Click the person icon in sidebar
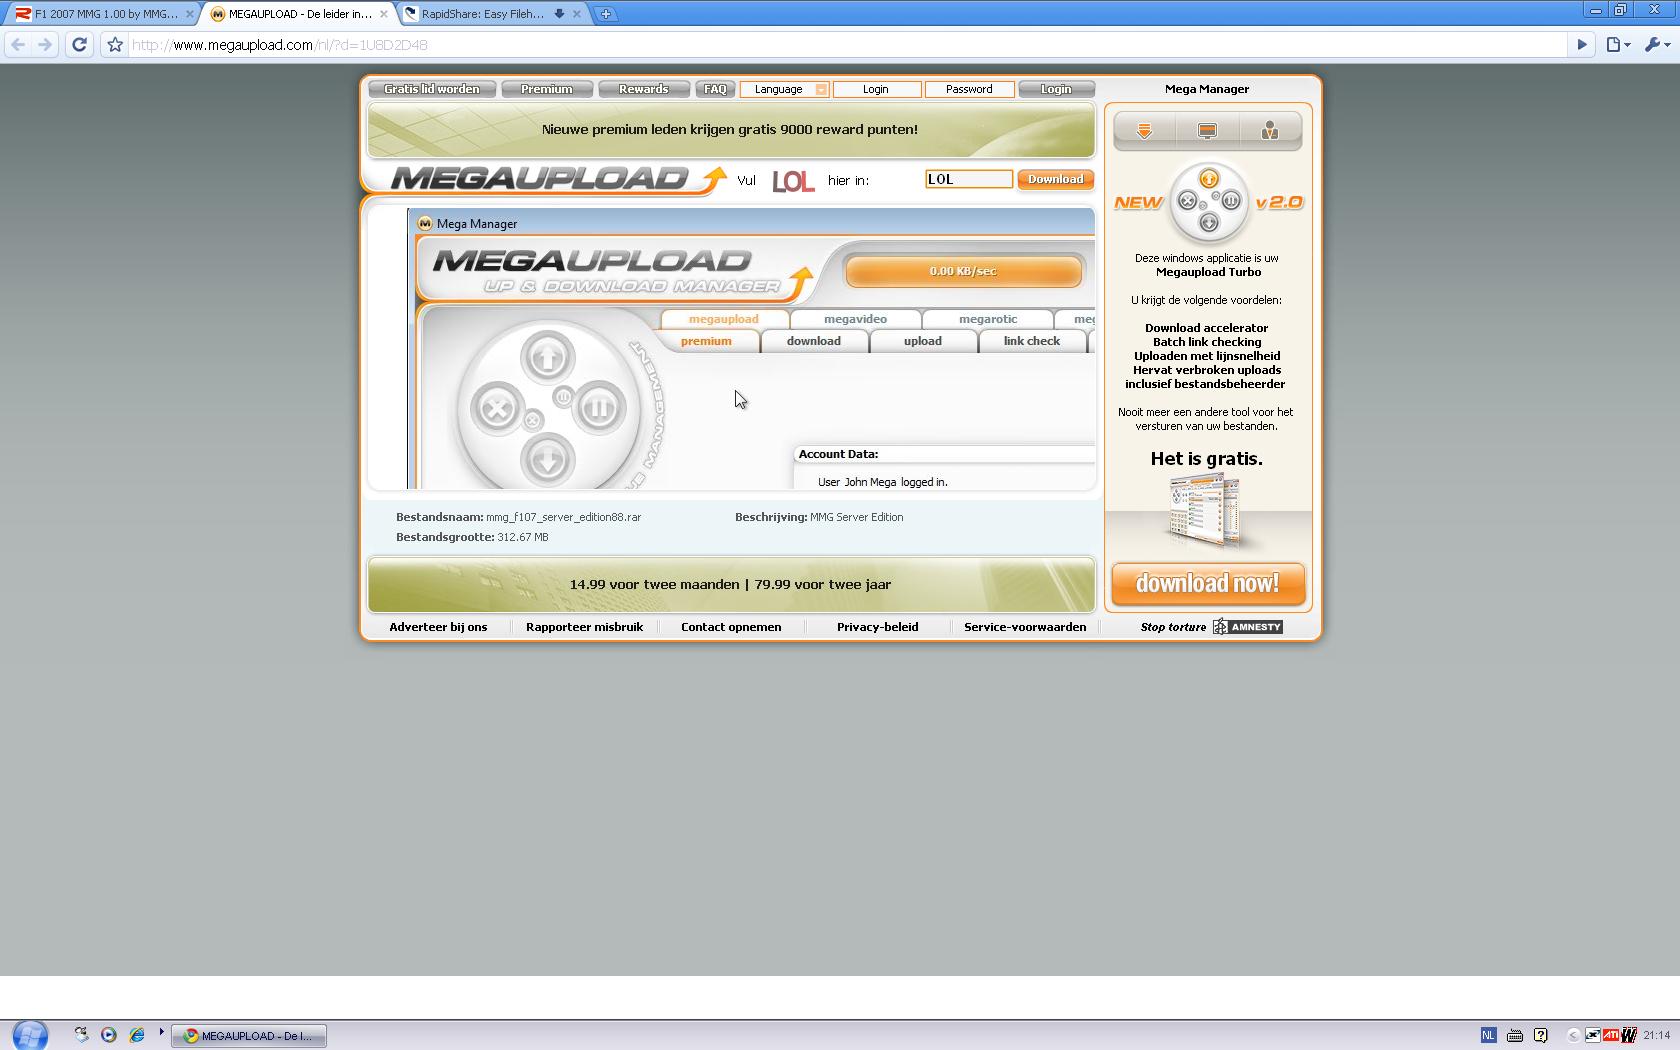 pos(1270,131)
